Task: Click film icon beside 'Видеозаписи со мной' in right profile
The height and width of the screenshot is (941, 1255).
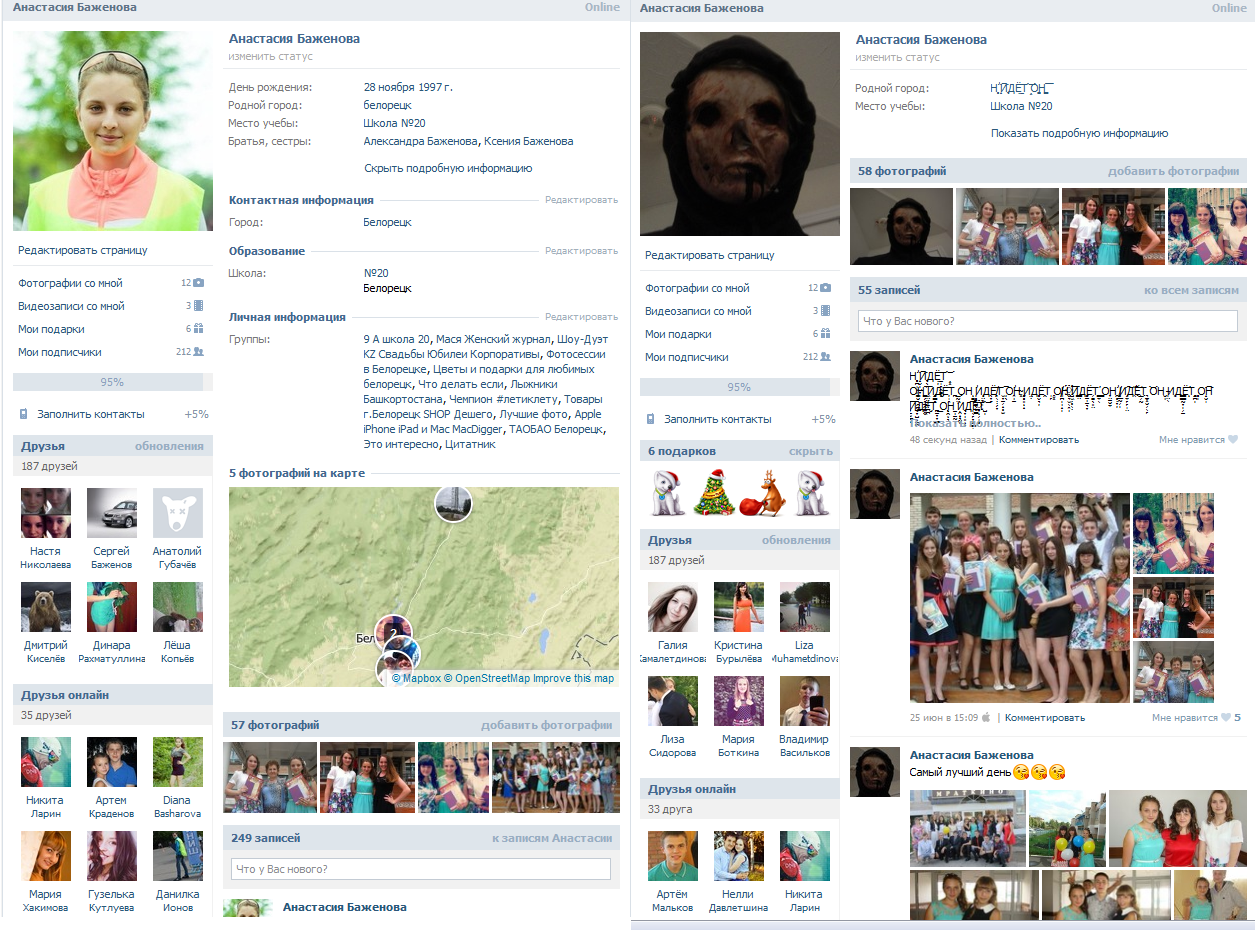Action: (x=825, y=311)
